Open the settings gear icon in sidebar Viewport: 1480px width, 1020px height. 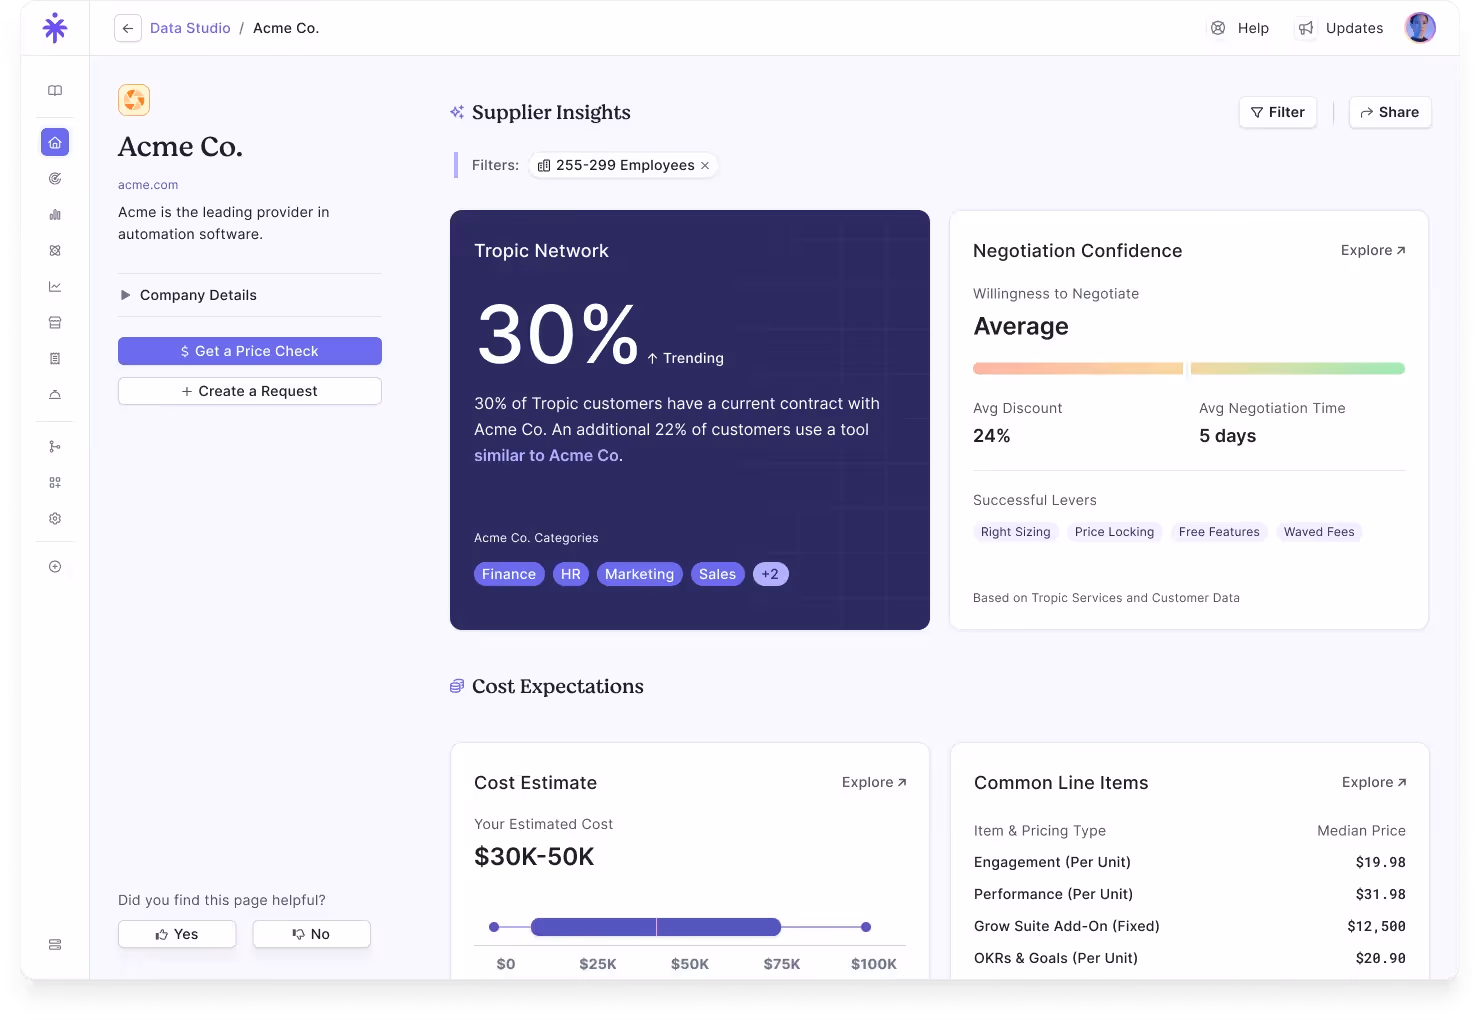pos(55,519)
